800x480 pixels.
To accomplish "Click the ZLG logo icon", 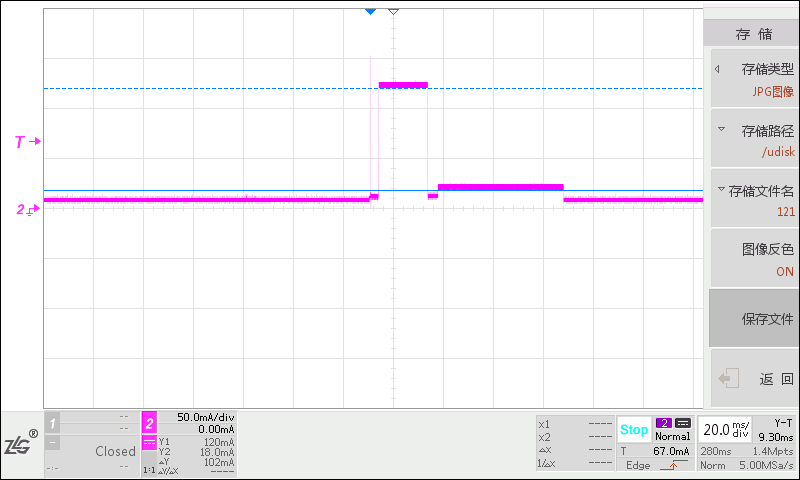I will click(x=20, y=445).
